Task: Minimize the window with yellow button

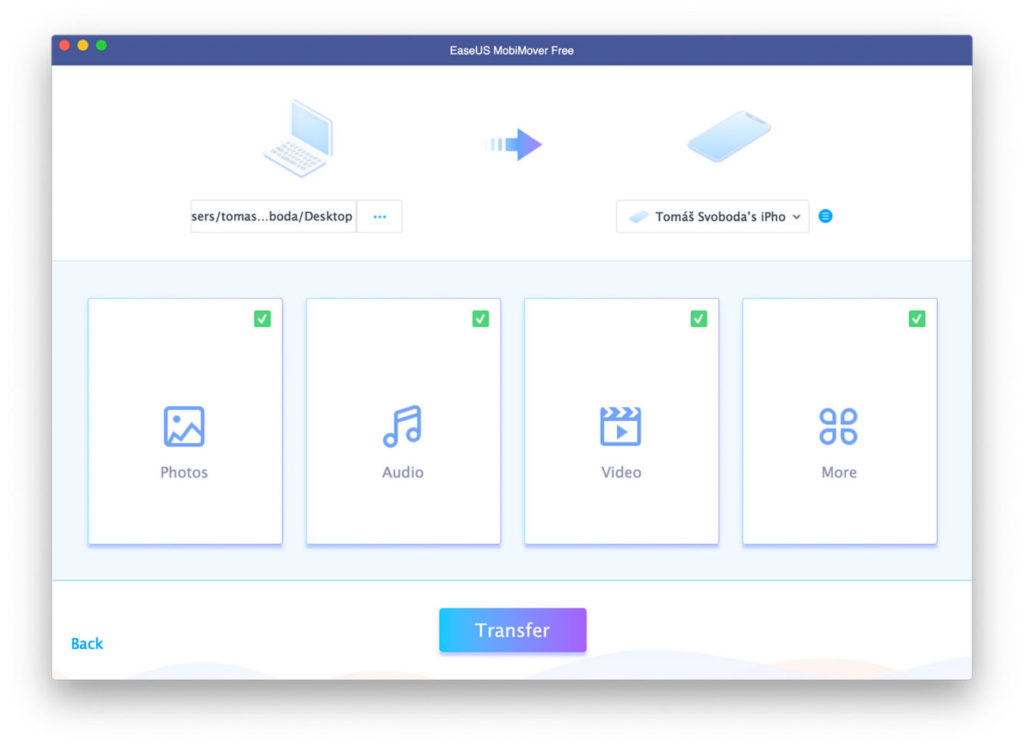Action: (x=83, y=45)
